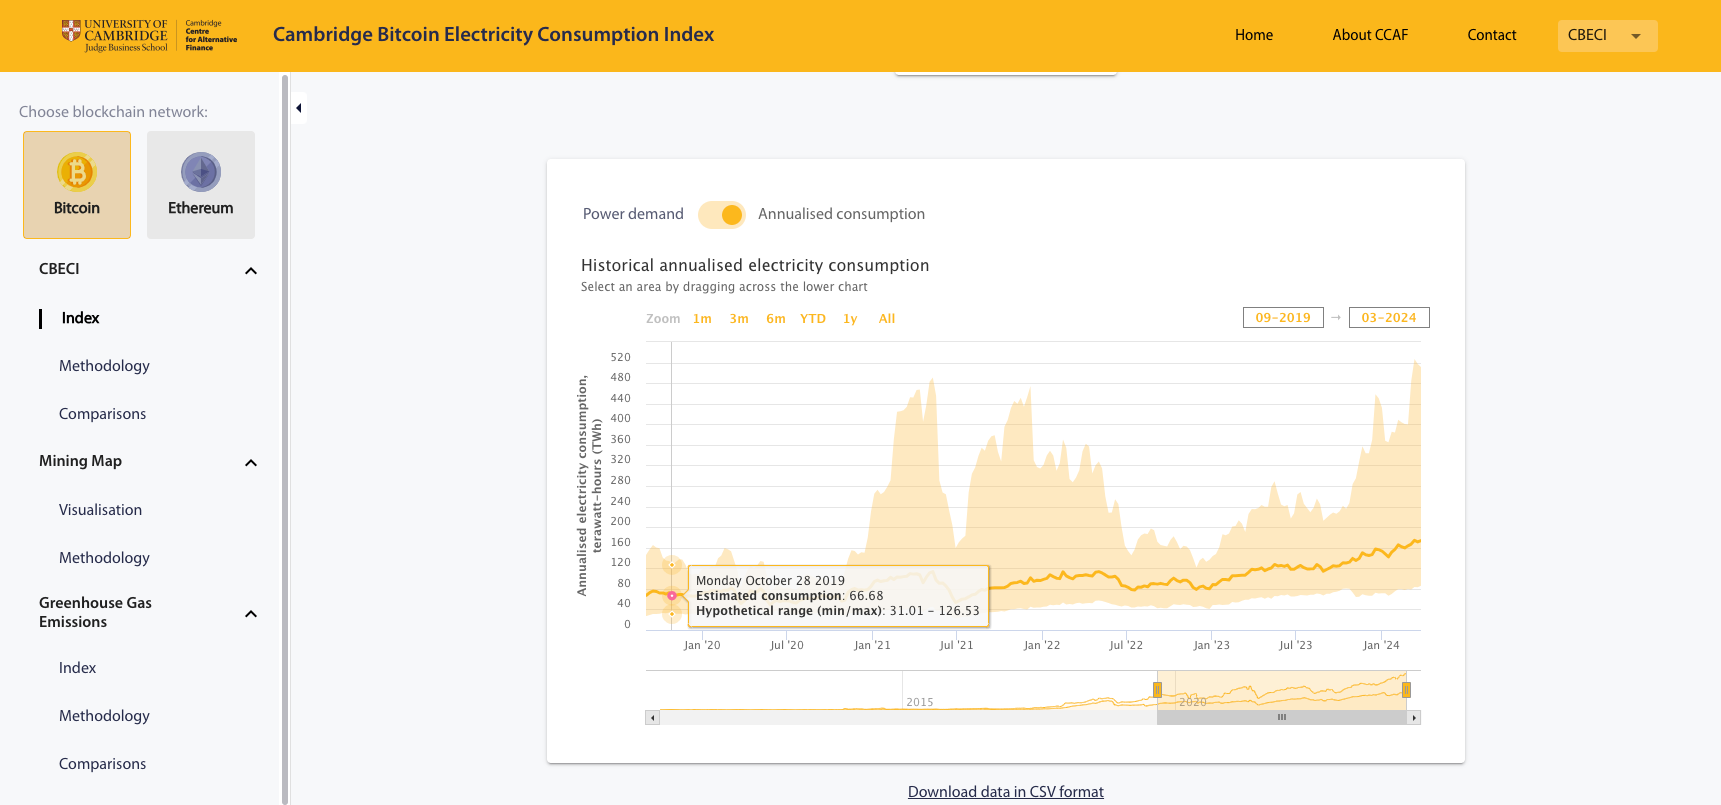Screen dimensions: 1721x805
Task: Open the CBECI dropdown in header
Action: (1607, 35)
